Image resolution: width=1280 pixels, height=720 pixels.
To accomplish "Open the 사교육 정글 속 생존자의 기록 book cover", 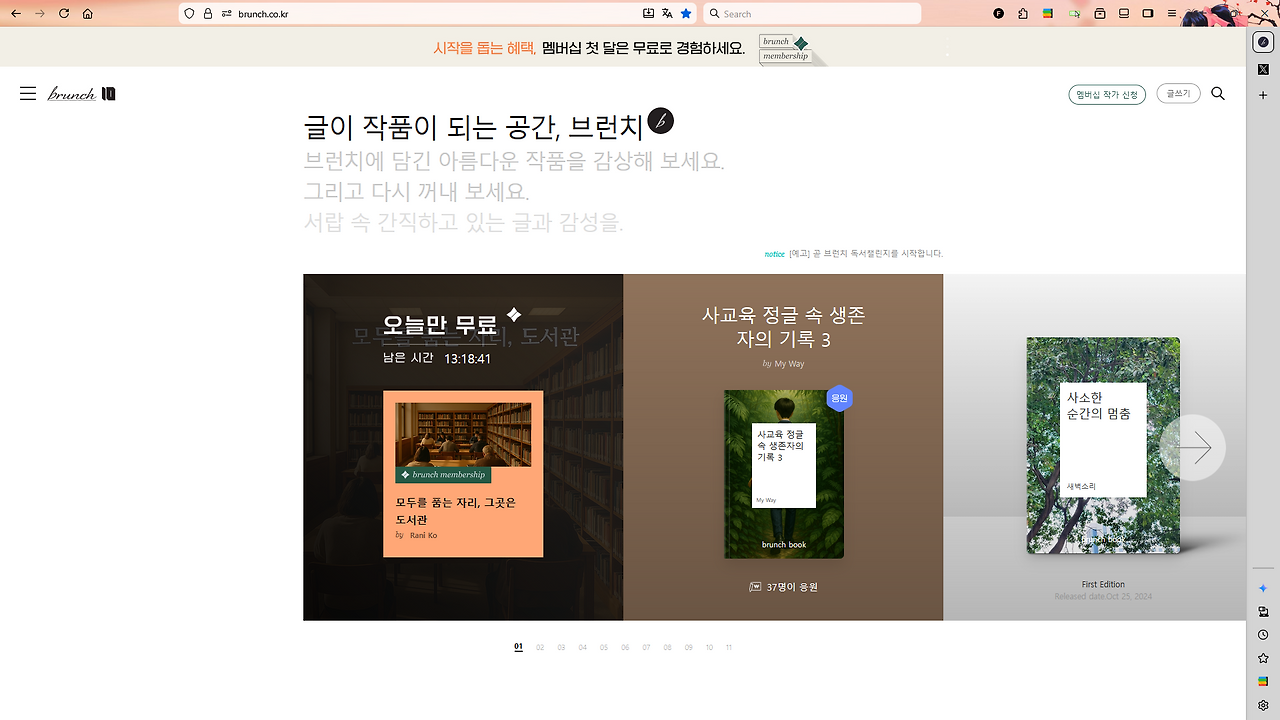I will (x=783, y=474).
